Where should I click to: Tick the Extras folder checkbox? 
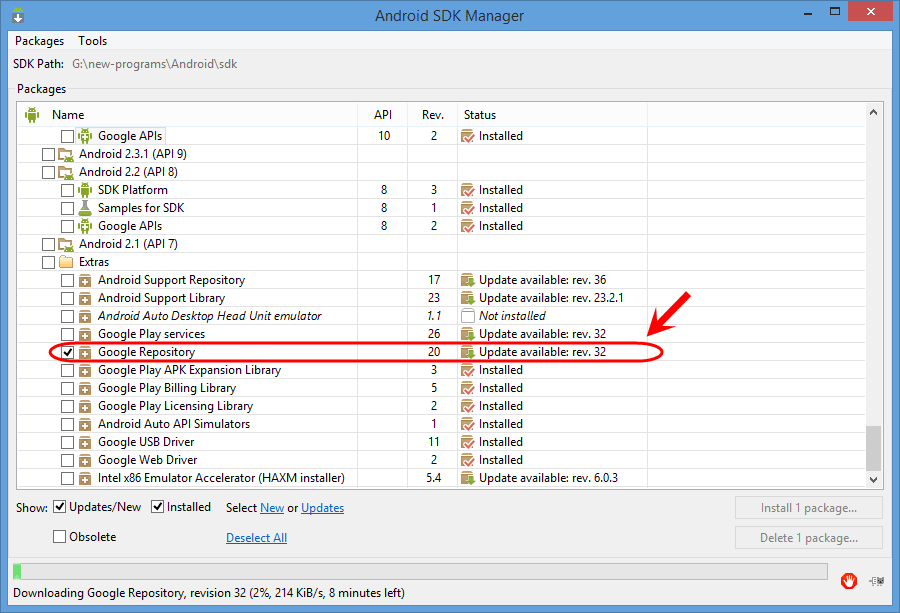tap(48, 262)
